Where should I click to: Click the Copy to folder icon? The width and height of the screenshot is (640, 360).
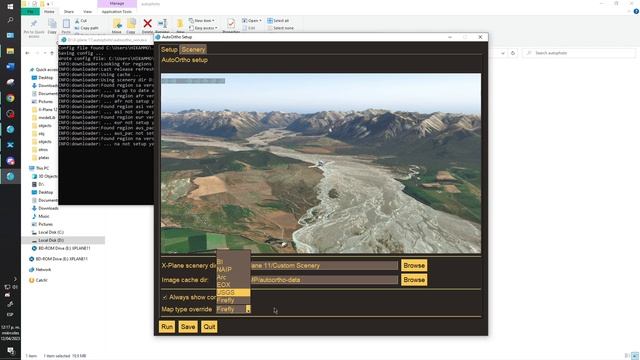coord(131,24)
